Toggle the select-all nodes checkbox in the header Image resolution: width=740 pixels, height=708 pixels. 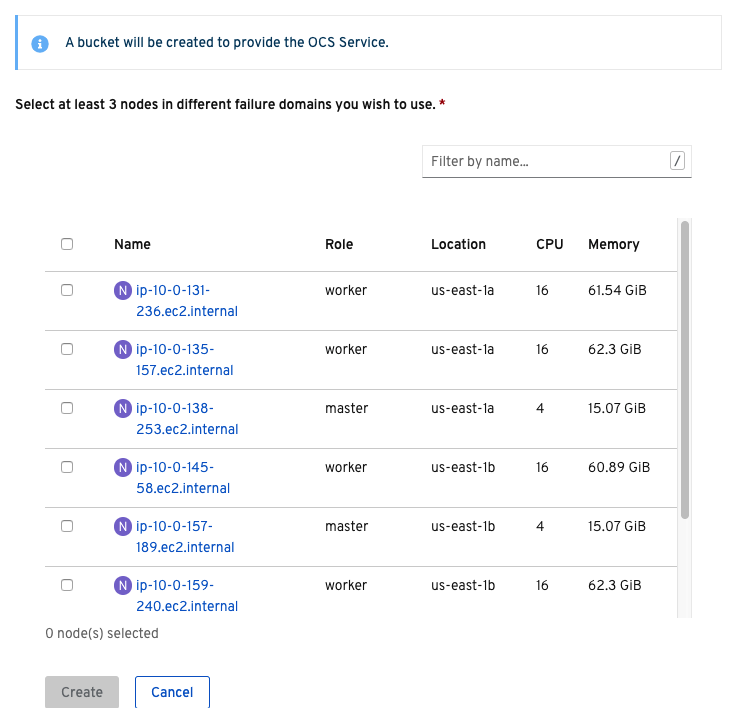pos(67,244)
